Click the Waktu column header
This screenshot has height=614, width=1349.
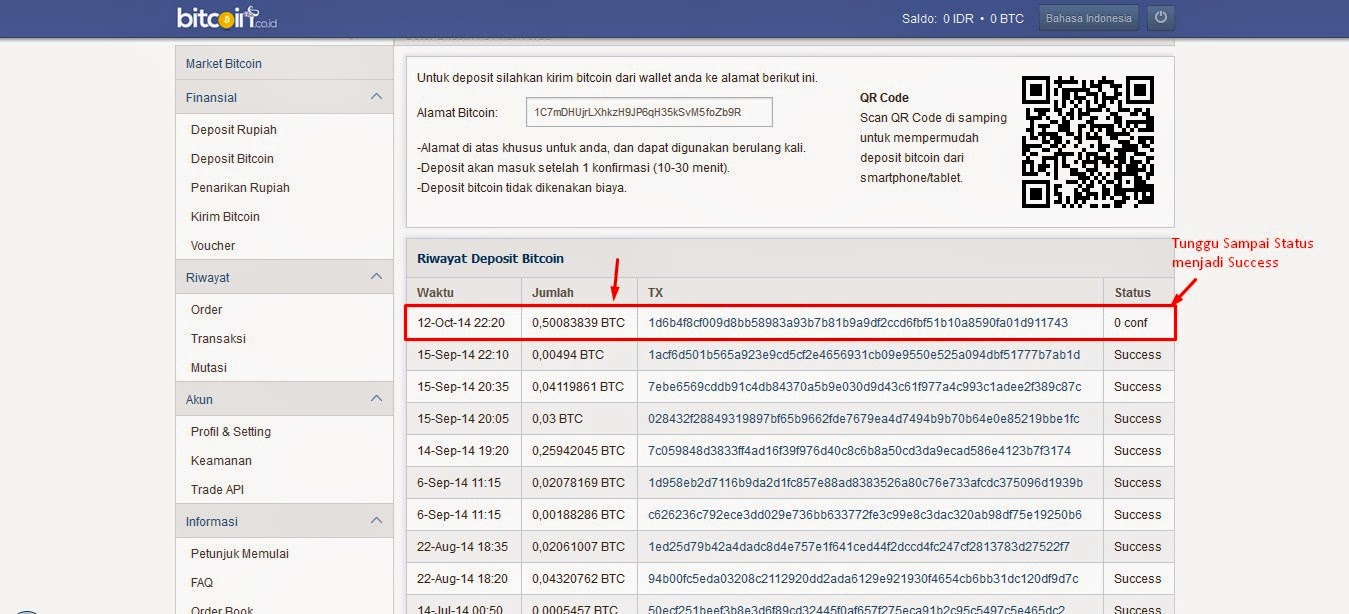435,293
